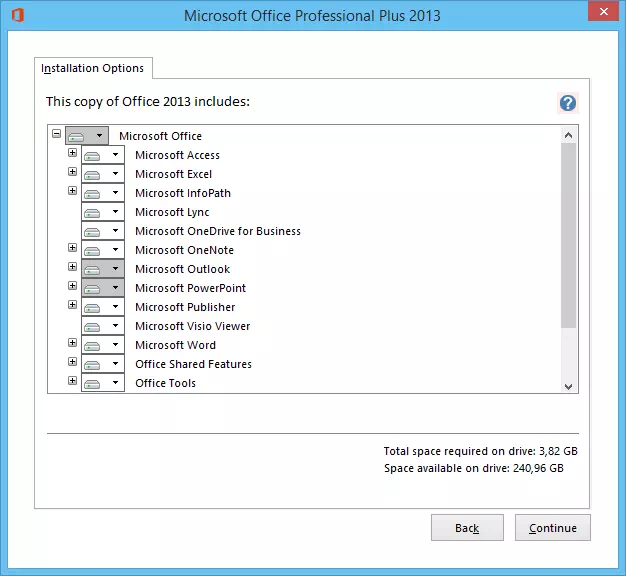Expand the Microsoft Excel node
The width and height of the screenshot is (626, 576).
[72, 172]
